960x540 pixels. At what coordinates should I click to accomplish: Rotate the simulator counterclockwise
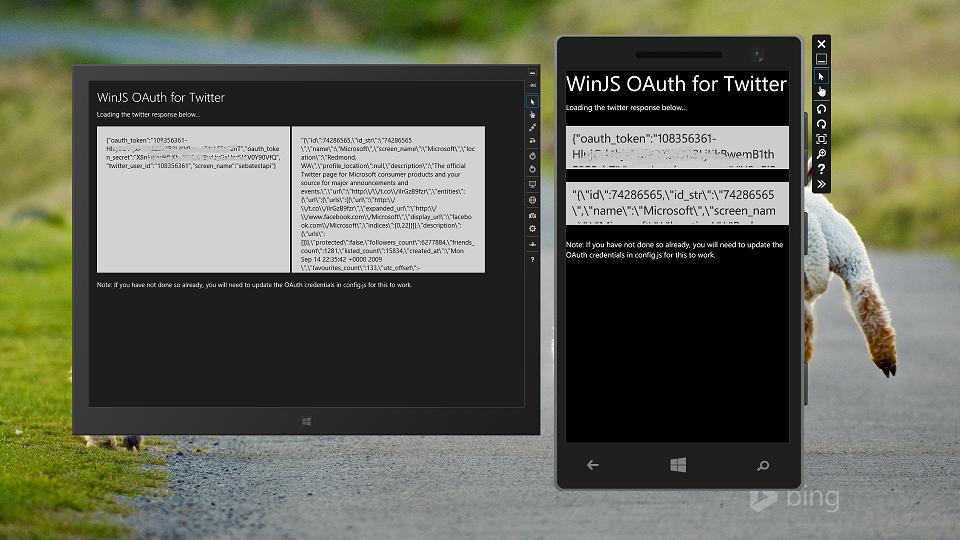(532, 169)
